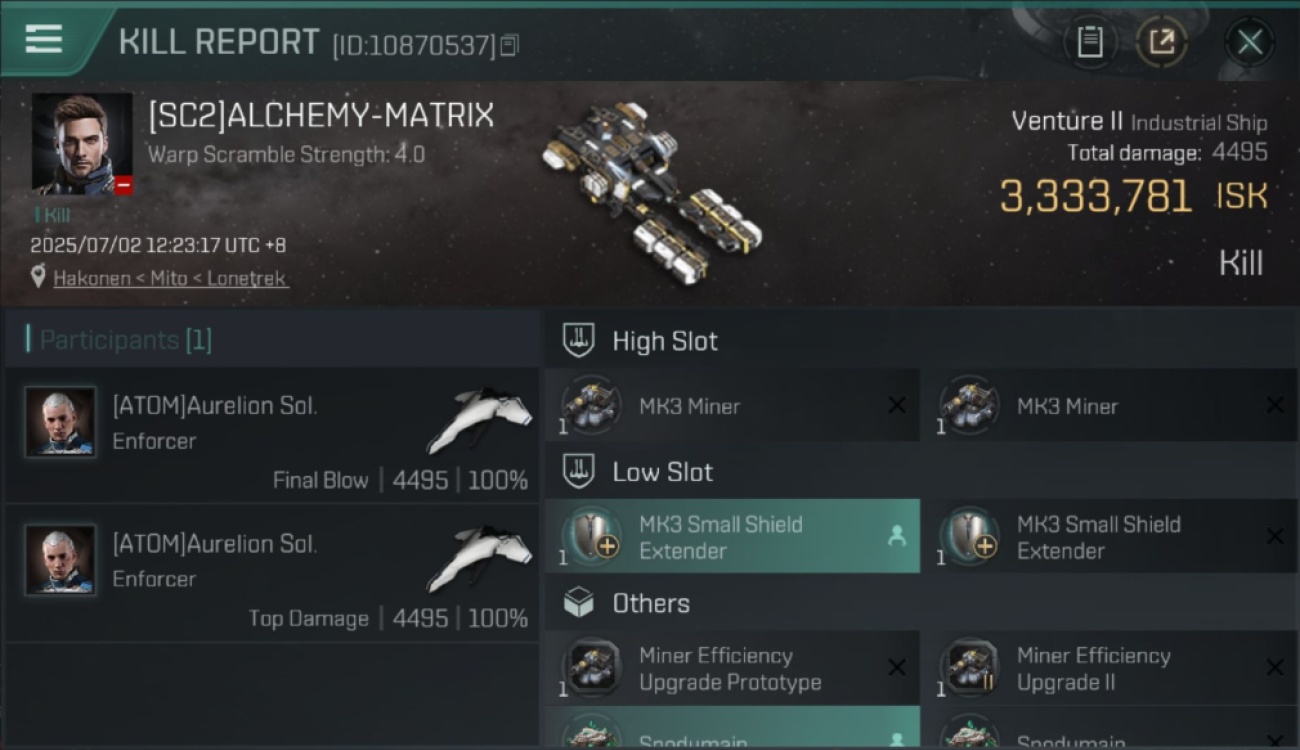Screen dimensions: 1300x750
Task: Select the first MK3 Miner module
Action: pos(732,406)
